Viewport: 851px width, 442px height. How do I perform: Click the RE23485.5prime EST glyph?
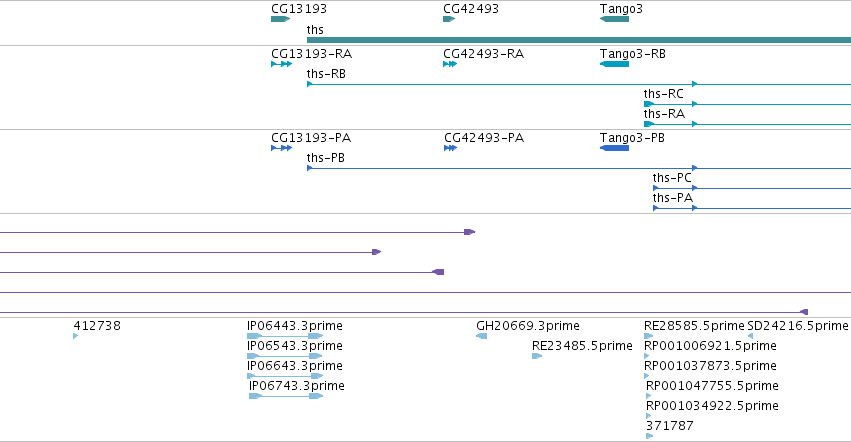537,356
